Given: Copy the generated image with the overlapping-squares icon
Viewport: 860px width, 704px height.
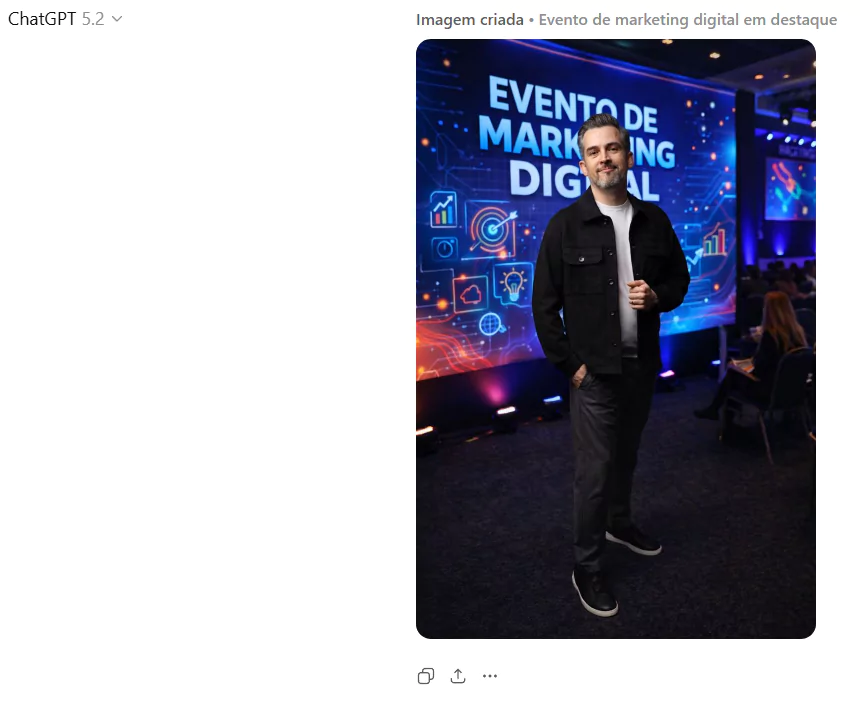Looking at the screenshot, I should [426, 676].
